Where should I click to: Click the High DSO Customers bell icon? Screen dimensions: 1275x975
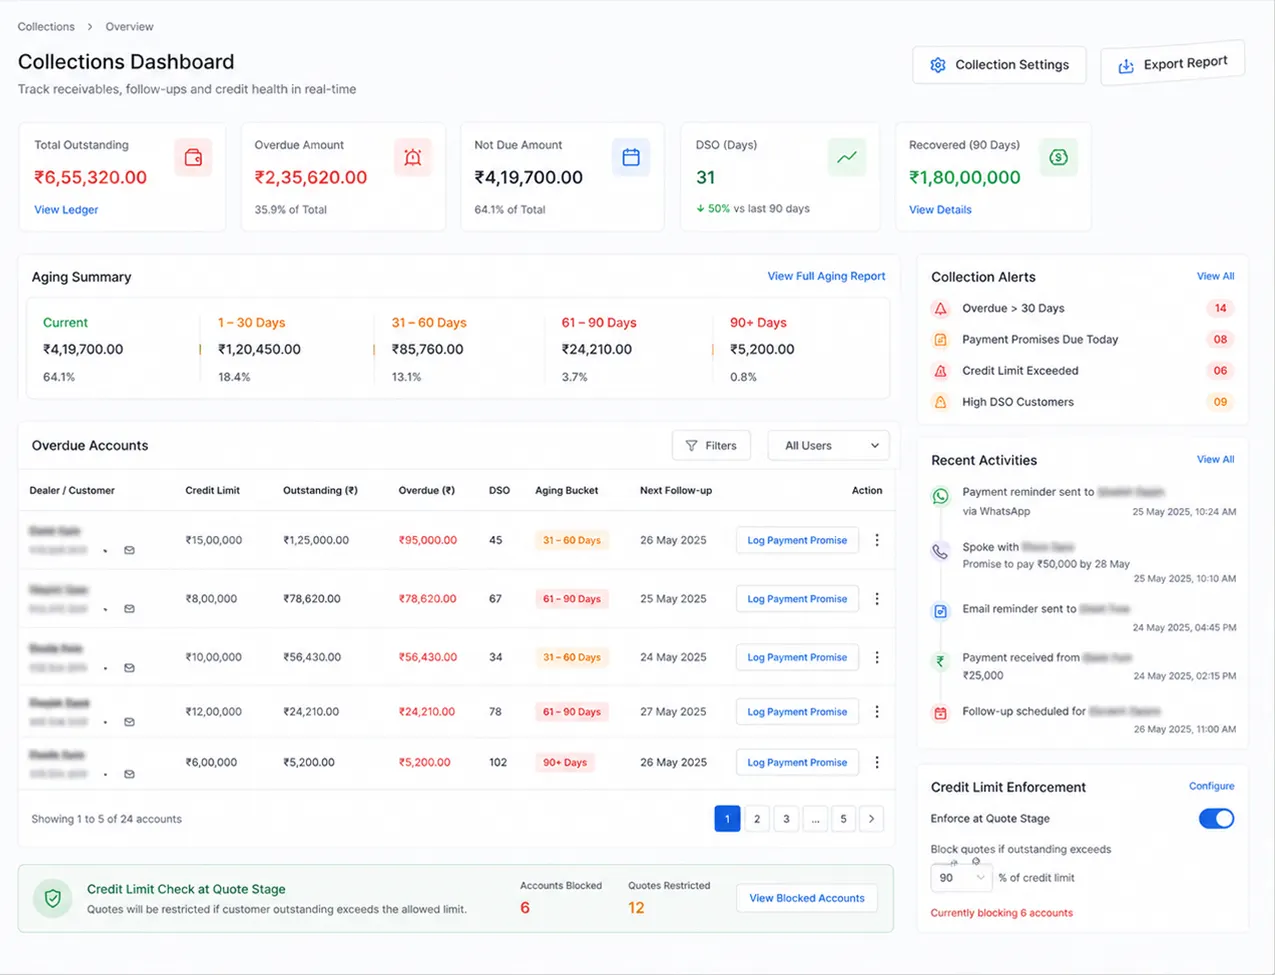(x=940, y=402)
